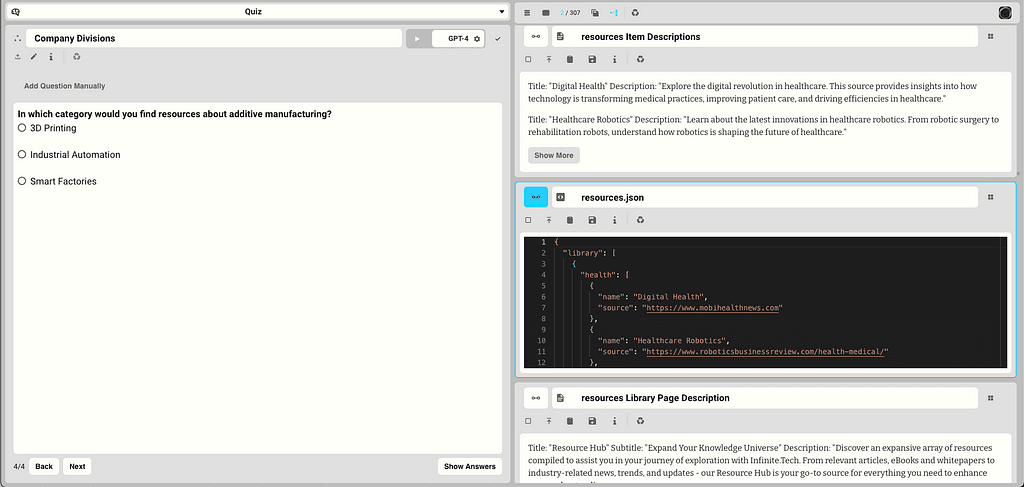Toggle the blue link button on resources.json
This screenshot has width=1024, height=487.
point(536,197)
